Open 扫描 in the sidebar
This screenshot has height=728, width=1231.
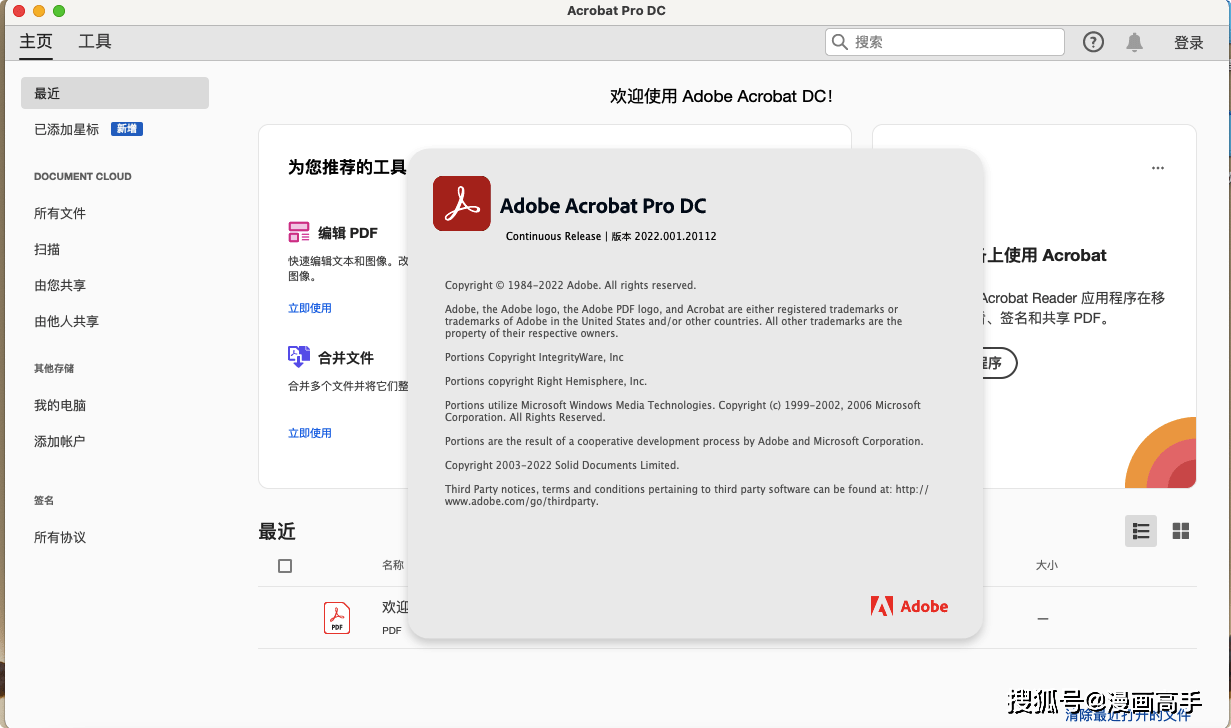(47, 249)
